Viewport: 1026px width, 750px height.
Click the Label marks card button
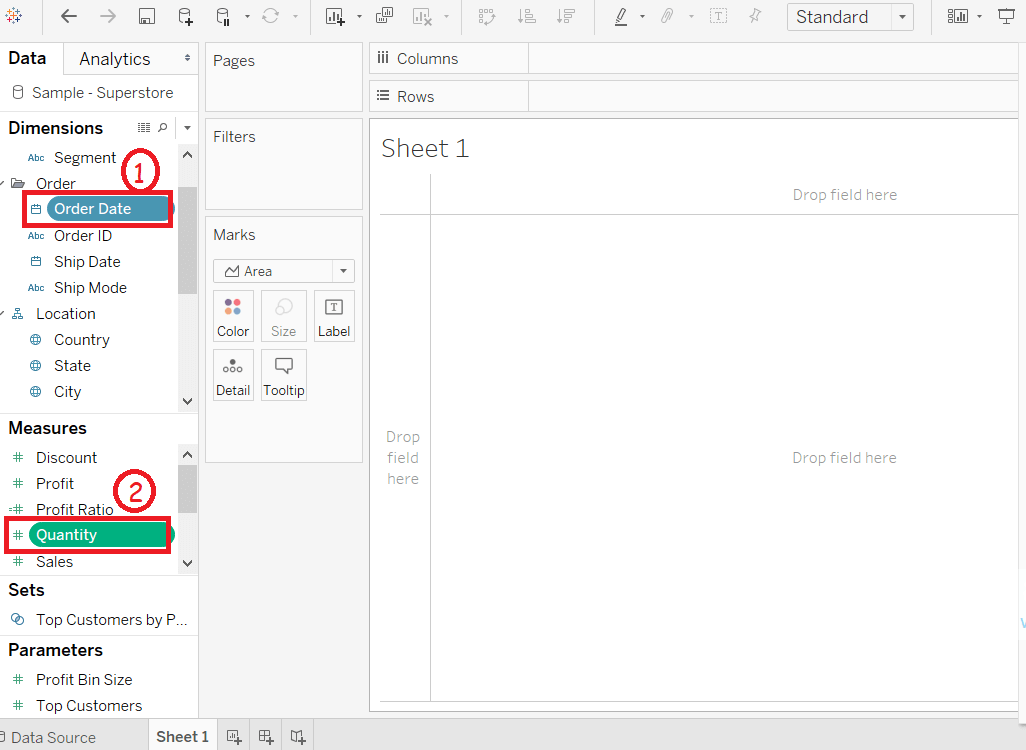point(334,317)
